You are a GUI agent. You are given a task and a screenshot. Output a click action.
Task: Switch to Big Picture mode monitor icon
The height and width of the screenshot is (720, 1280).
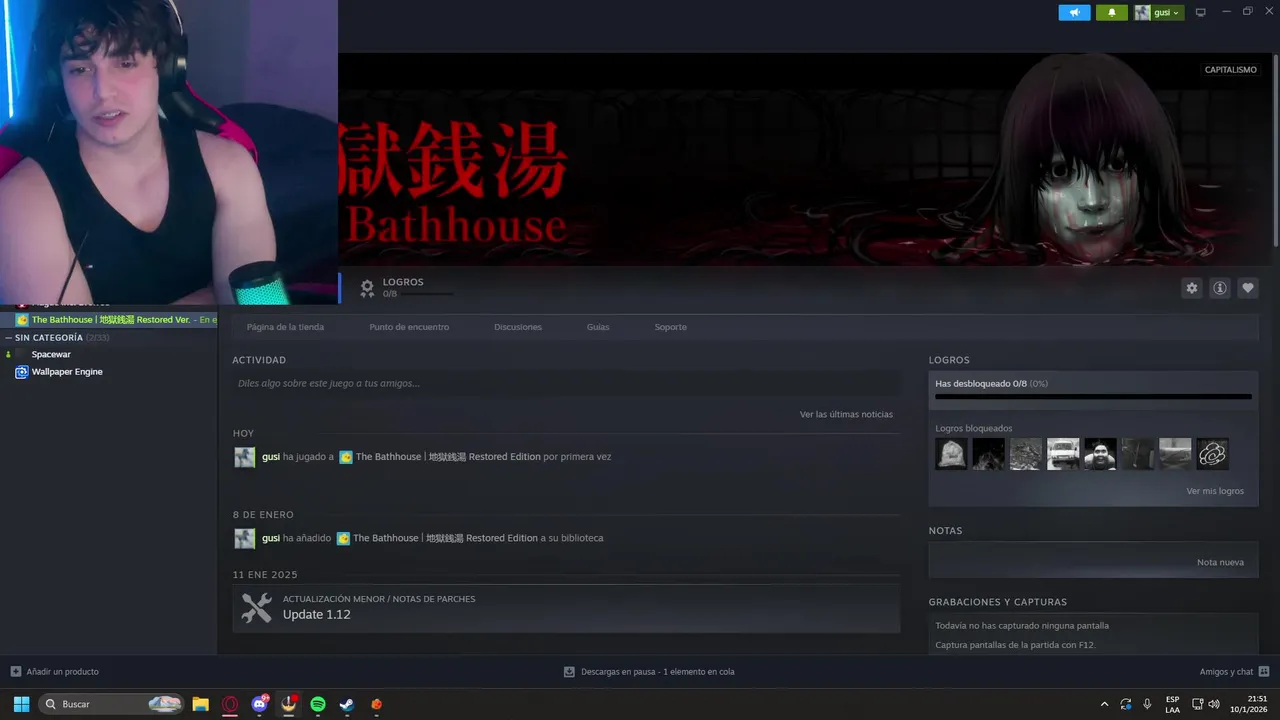point(1201,13)
